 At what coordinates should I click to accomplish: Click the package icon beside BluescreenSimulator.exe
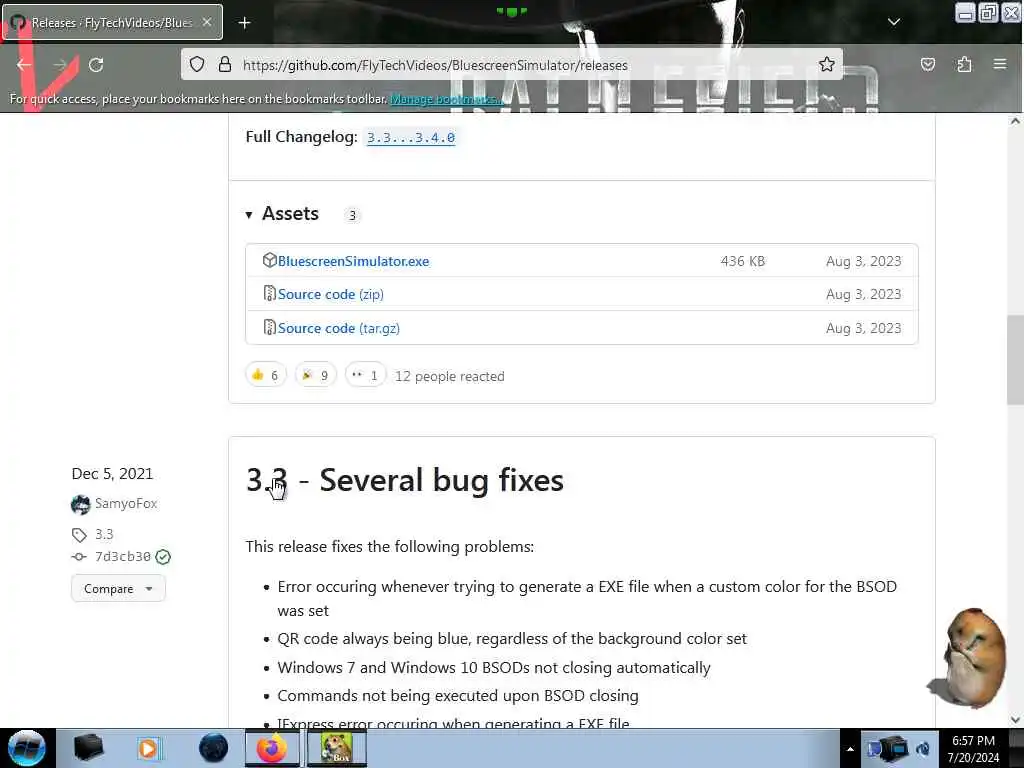pos(269,260)
